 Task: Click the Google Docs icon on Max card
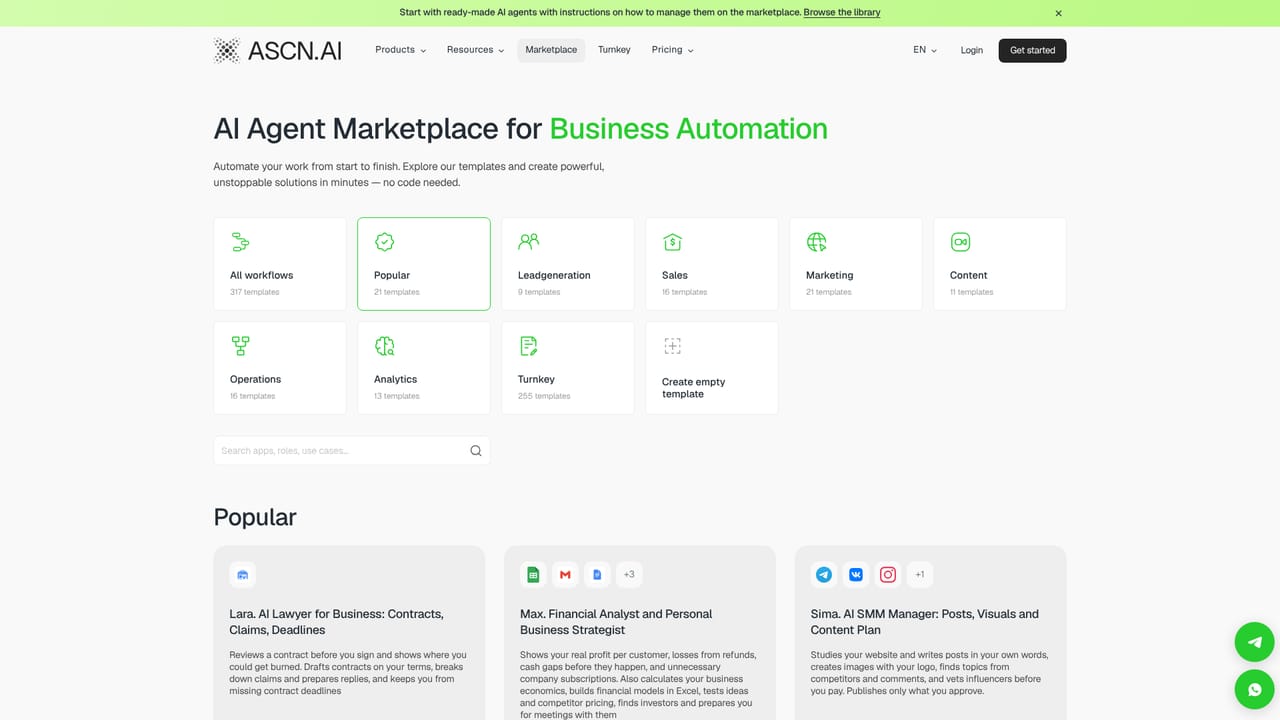pyautogui.click(x=597, y=574)
